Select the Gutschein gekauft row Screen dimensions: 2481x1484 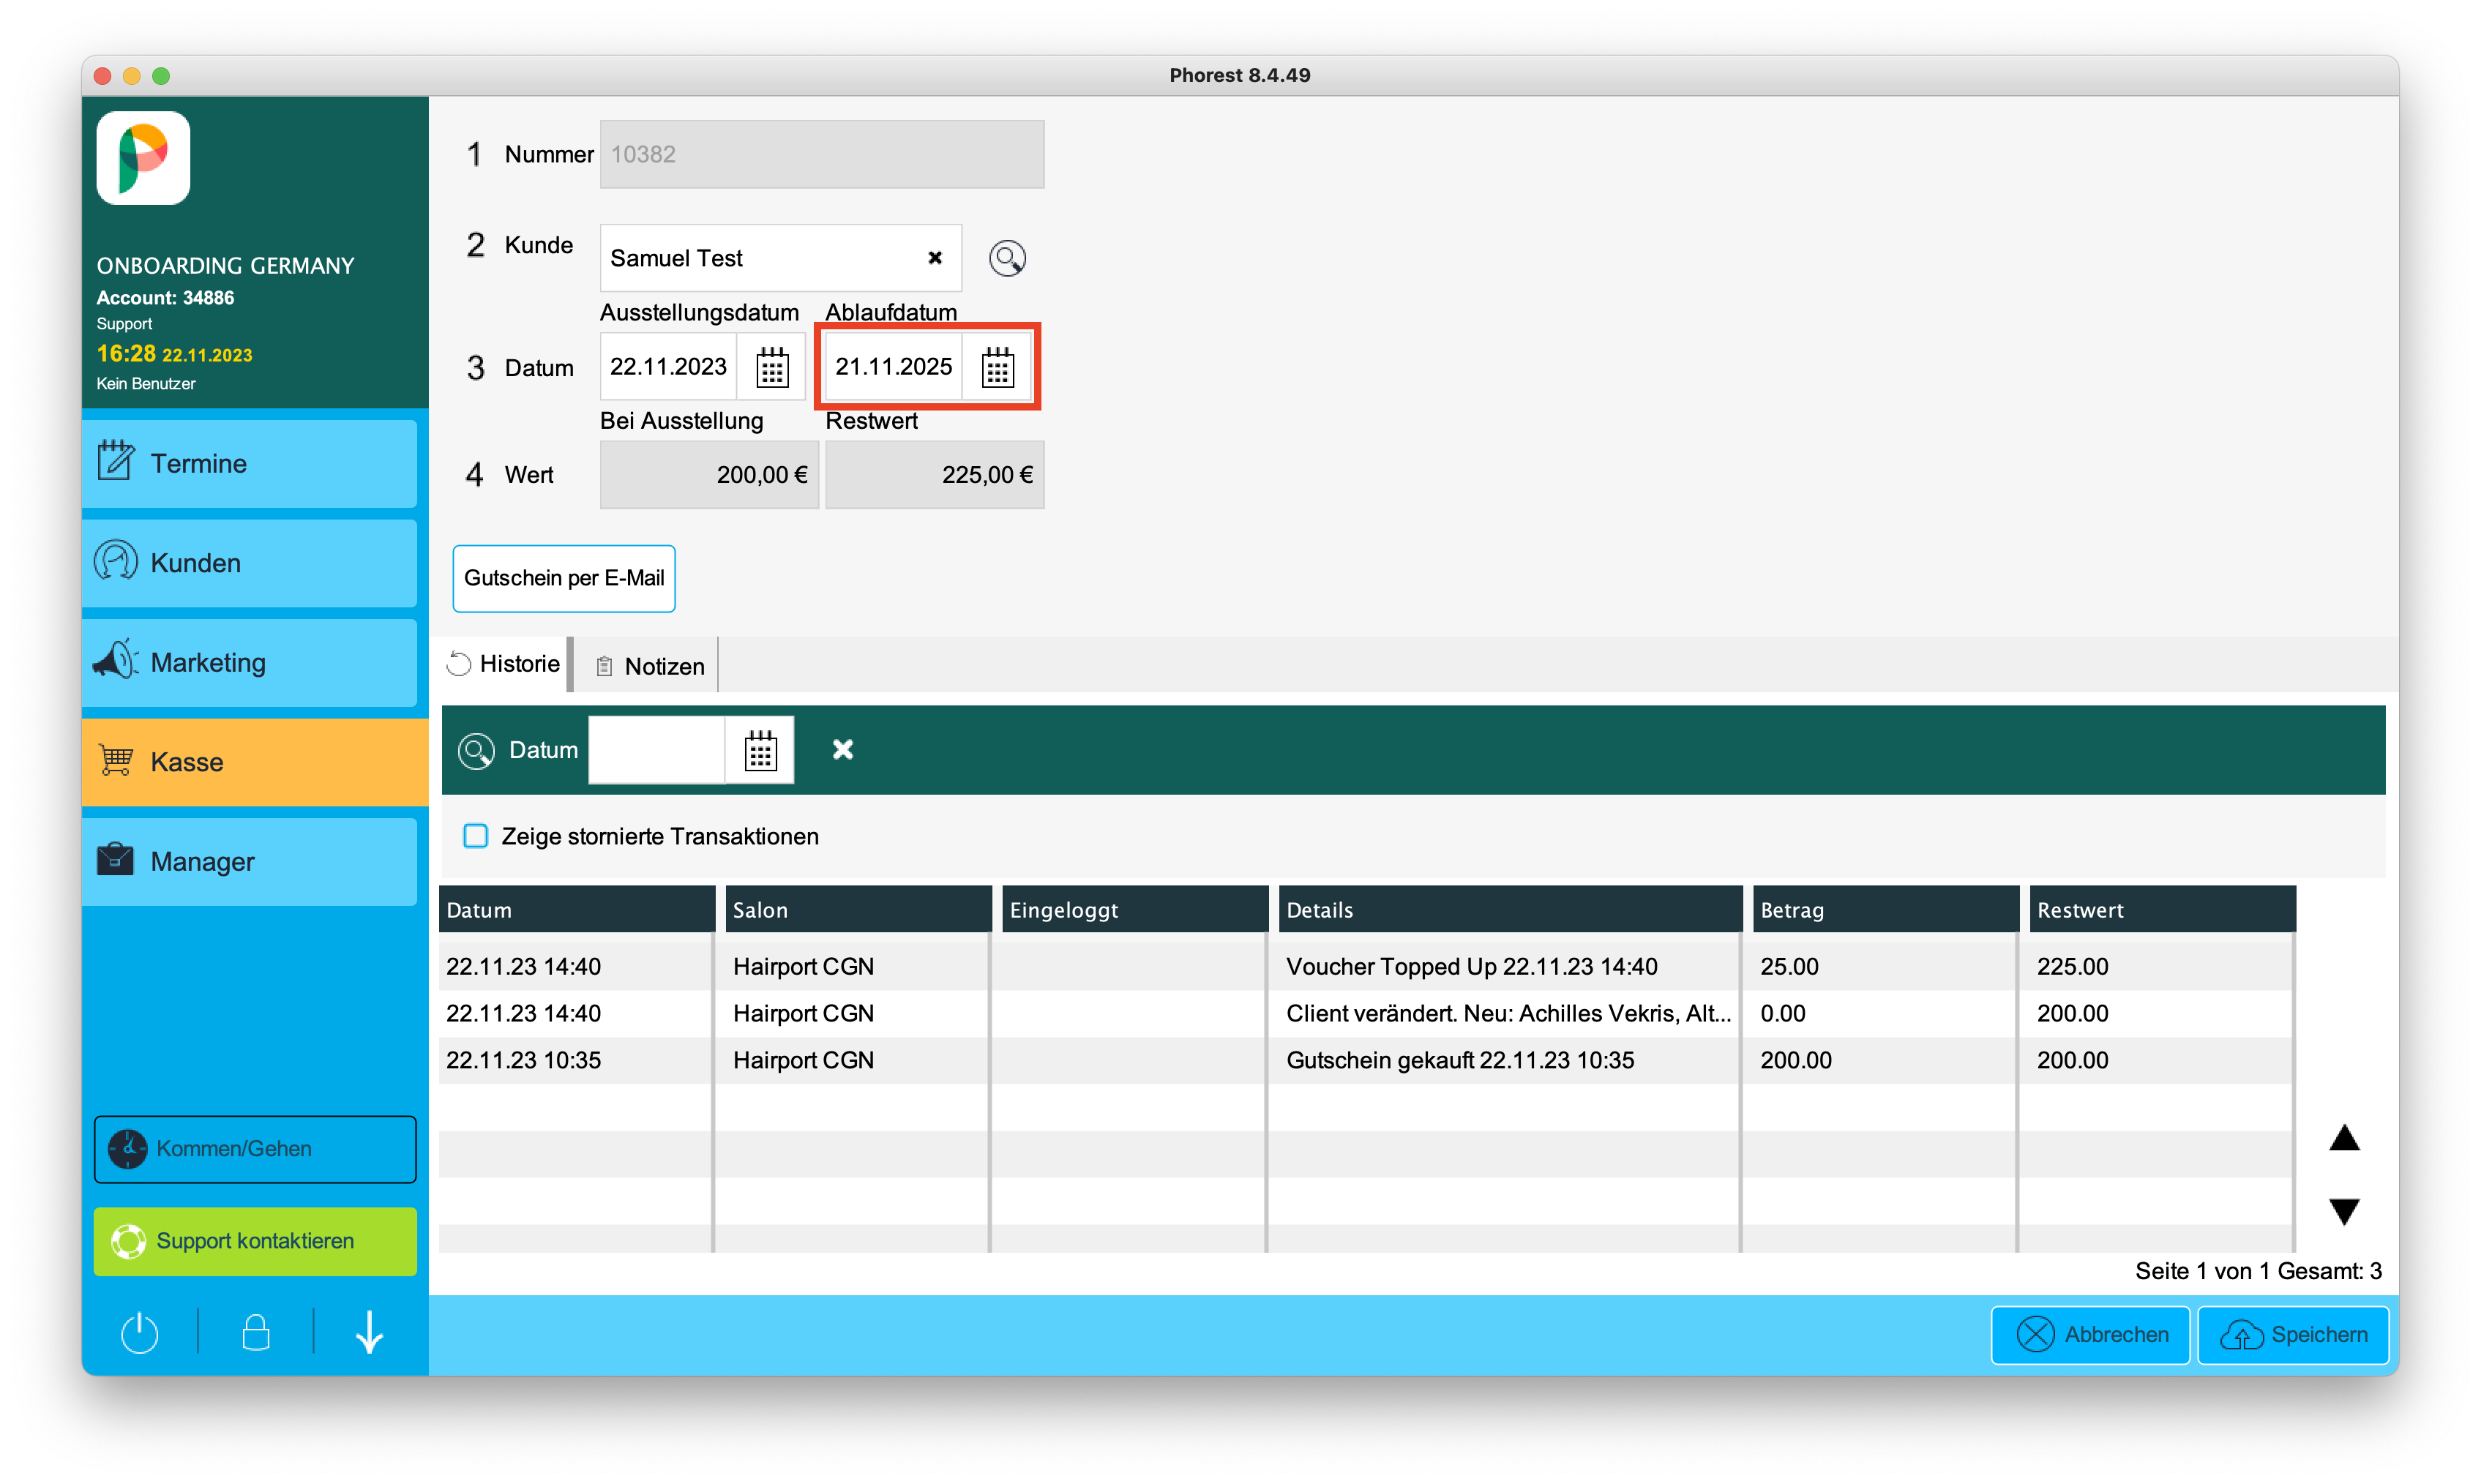coord(1366,1060)
